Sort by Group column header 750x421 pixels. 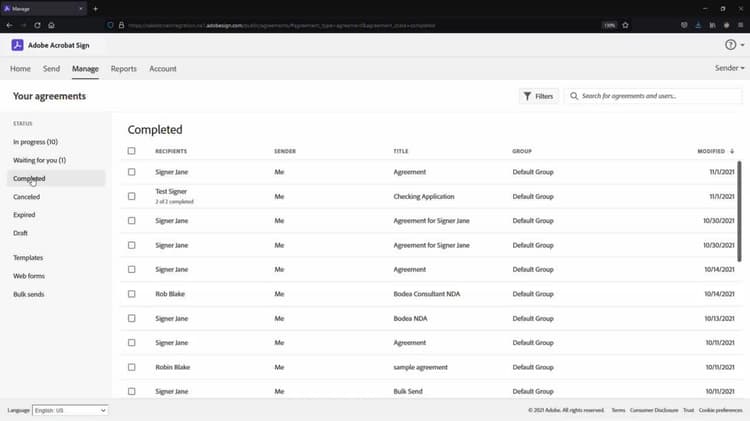pyautogui.click(x=522, y=151)
